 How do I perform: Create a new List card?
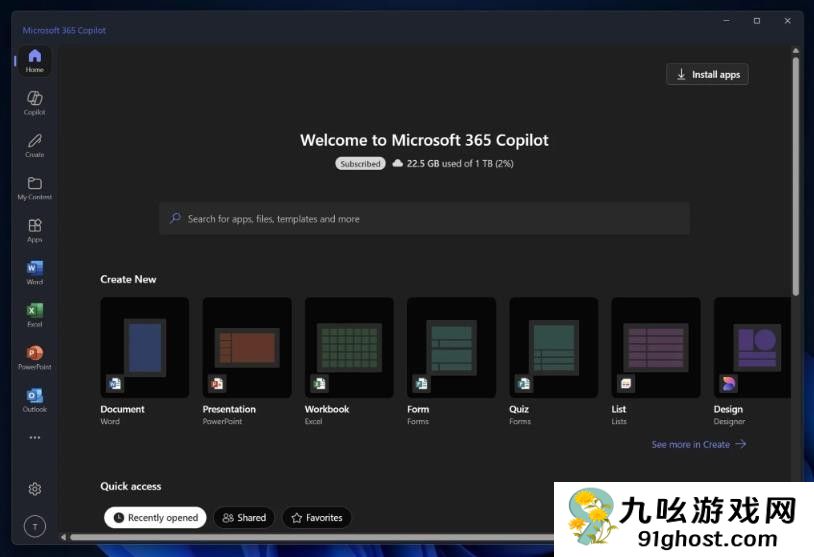pyautogui.click(x=656, y=347)
